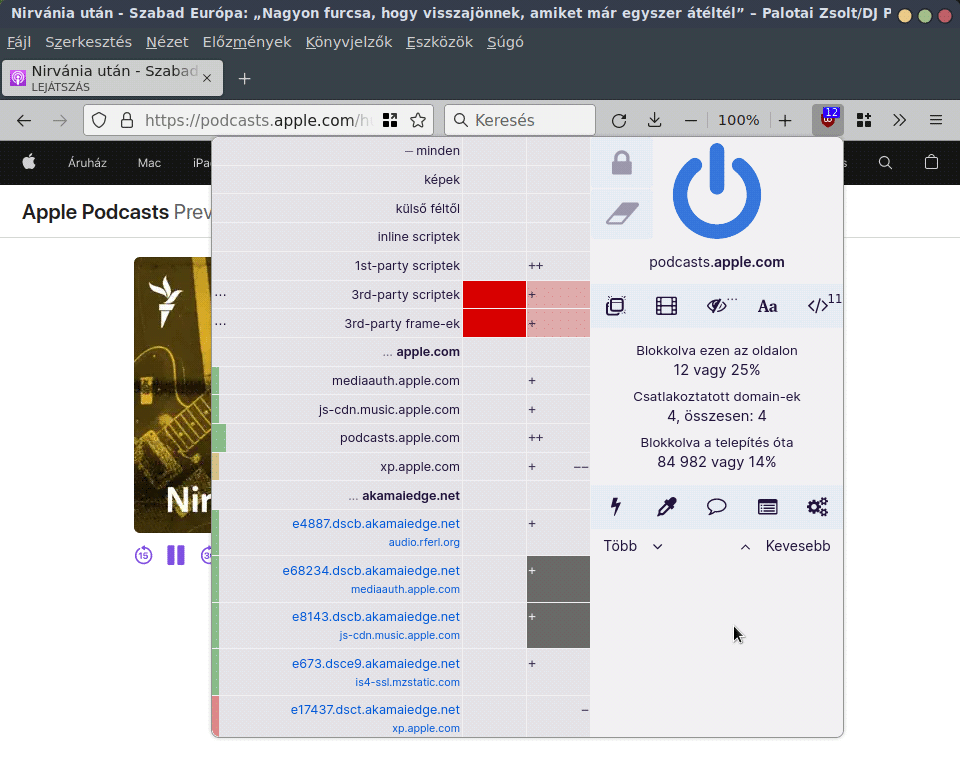This screenshot has width=960, height=775.
Task: Click the Keresés search field
Action: pos(520,120)
